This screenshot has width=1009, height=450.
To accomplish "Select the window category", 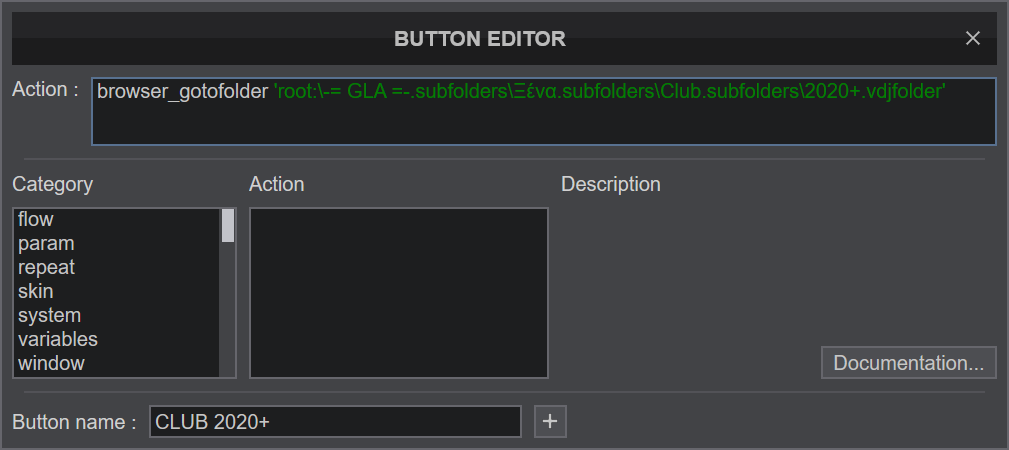I will click(51, 364).
